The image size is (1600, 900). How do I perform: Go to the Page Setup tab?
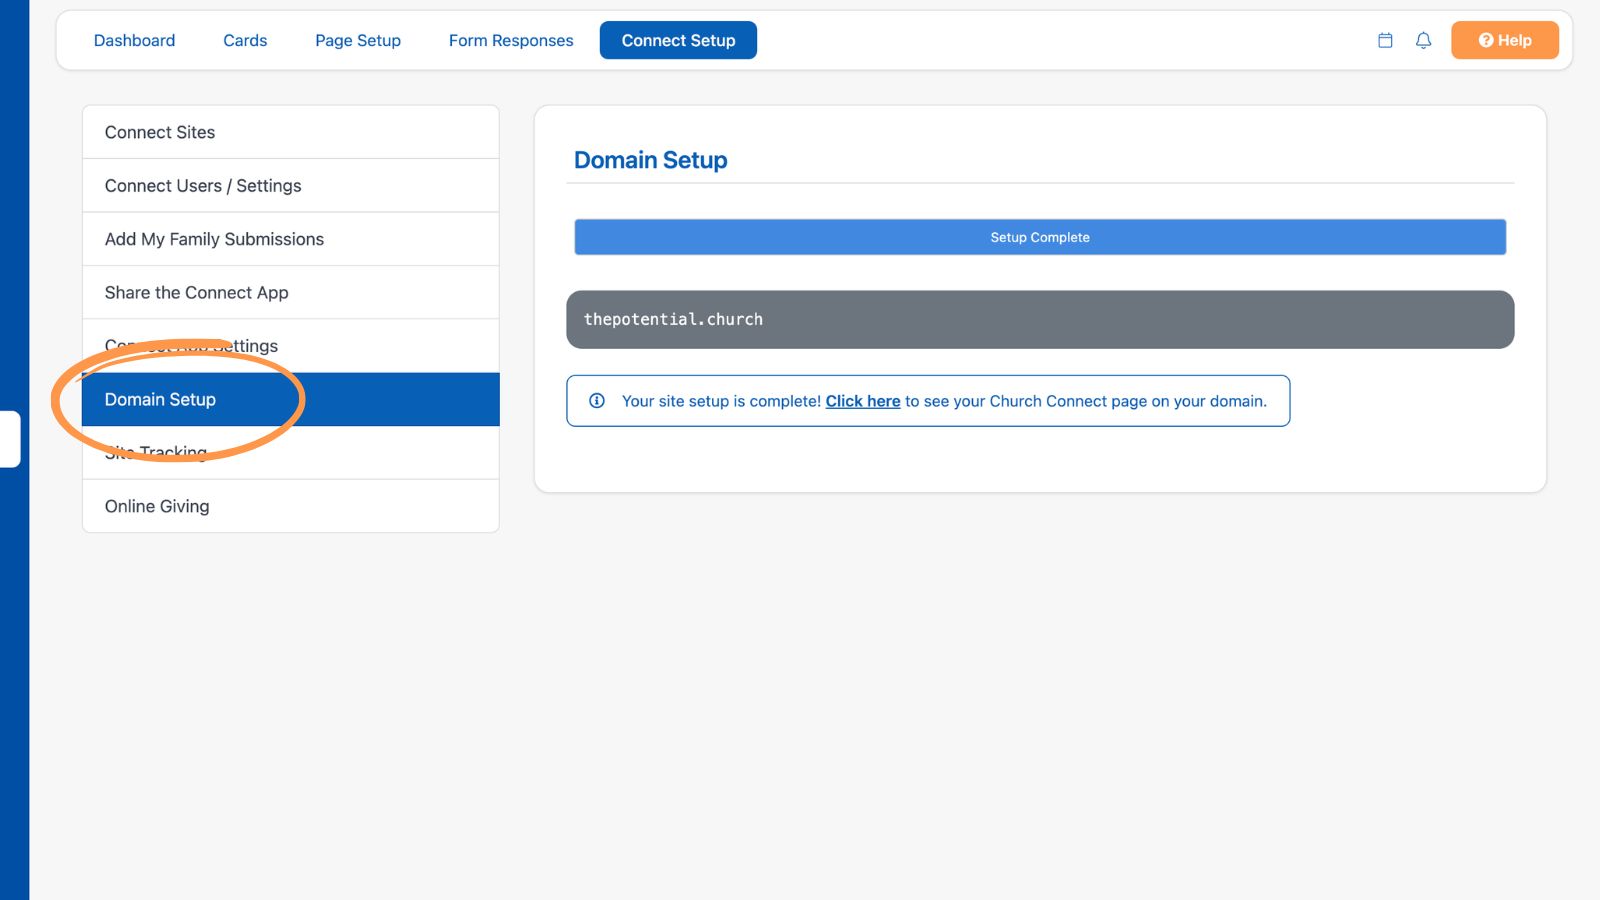pyautogui.click(x=358, y=40)
